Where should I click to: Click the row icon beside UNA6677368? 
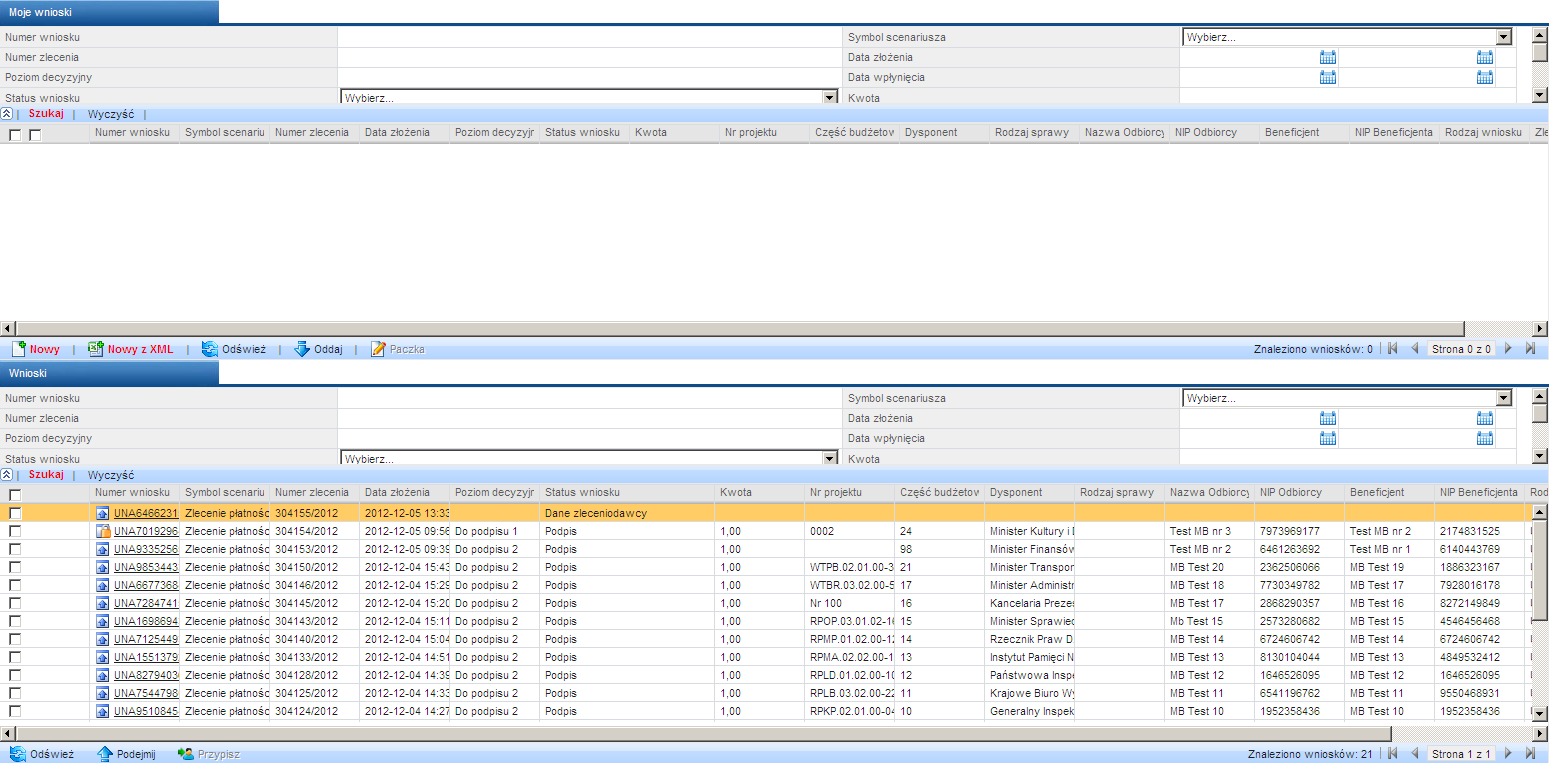tap(102, 585)
